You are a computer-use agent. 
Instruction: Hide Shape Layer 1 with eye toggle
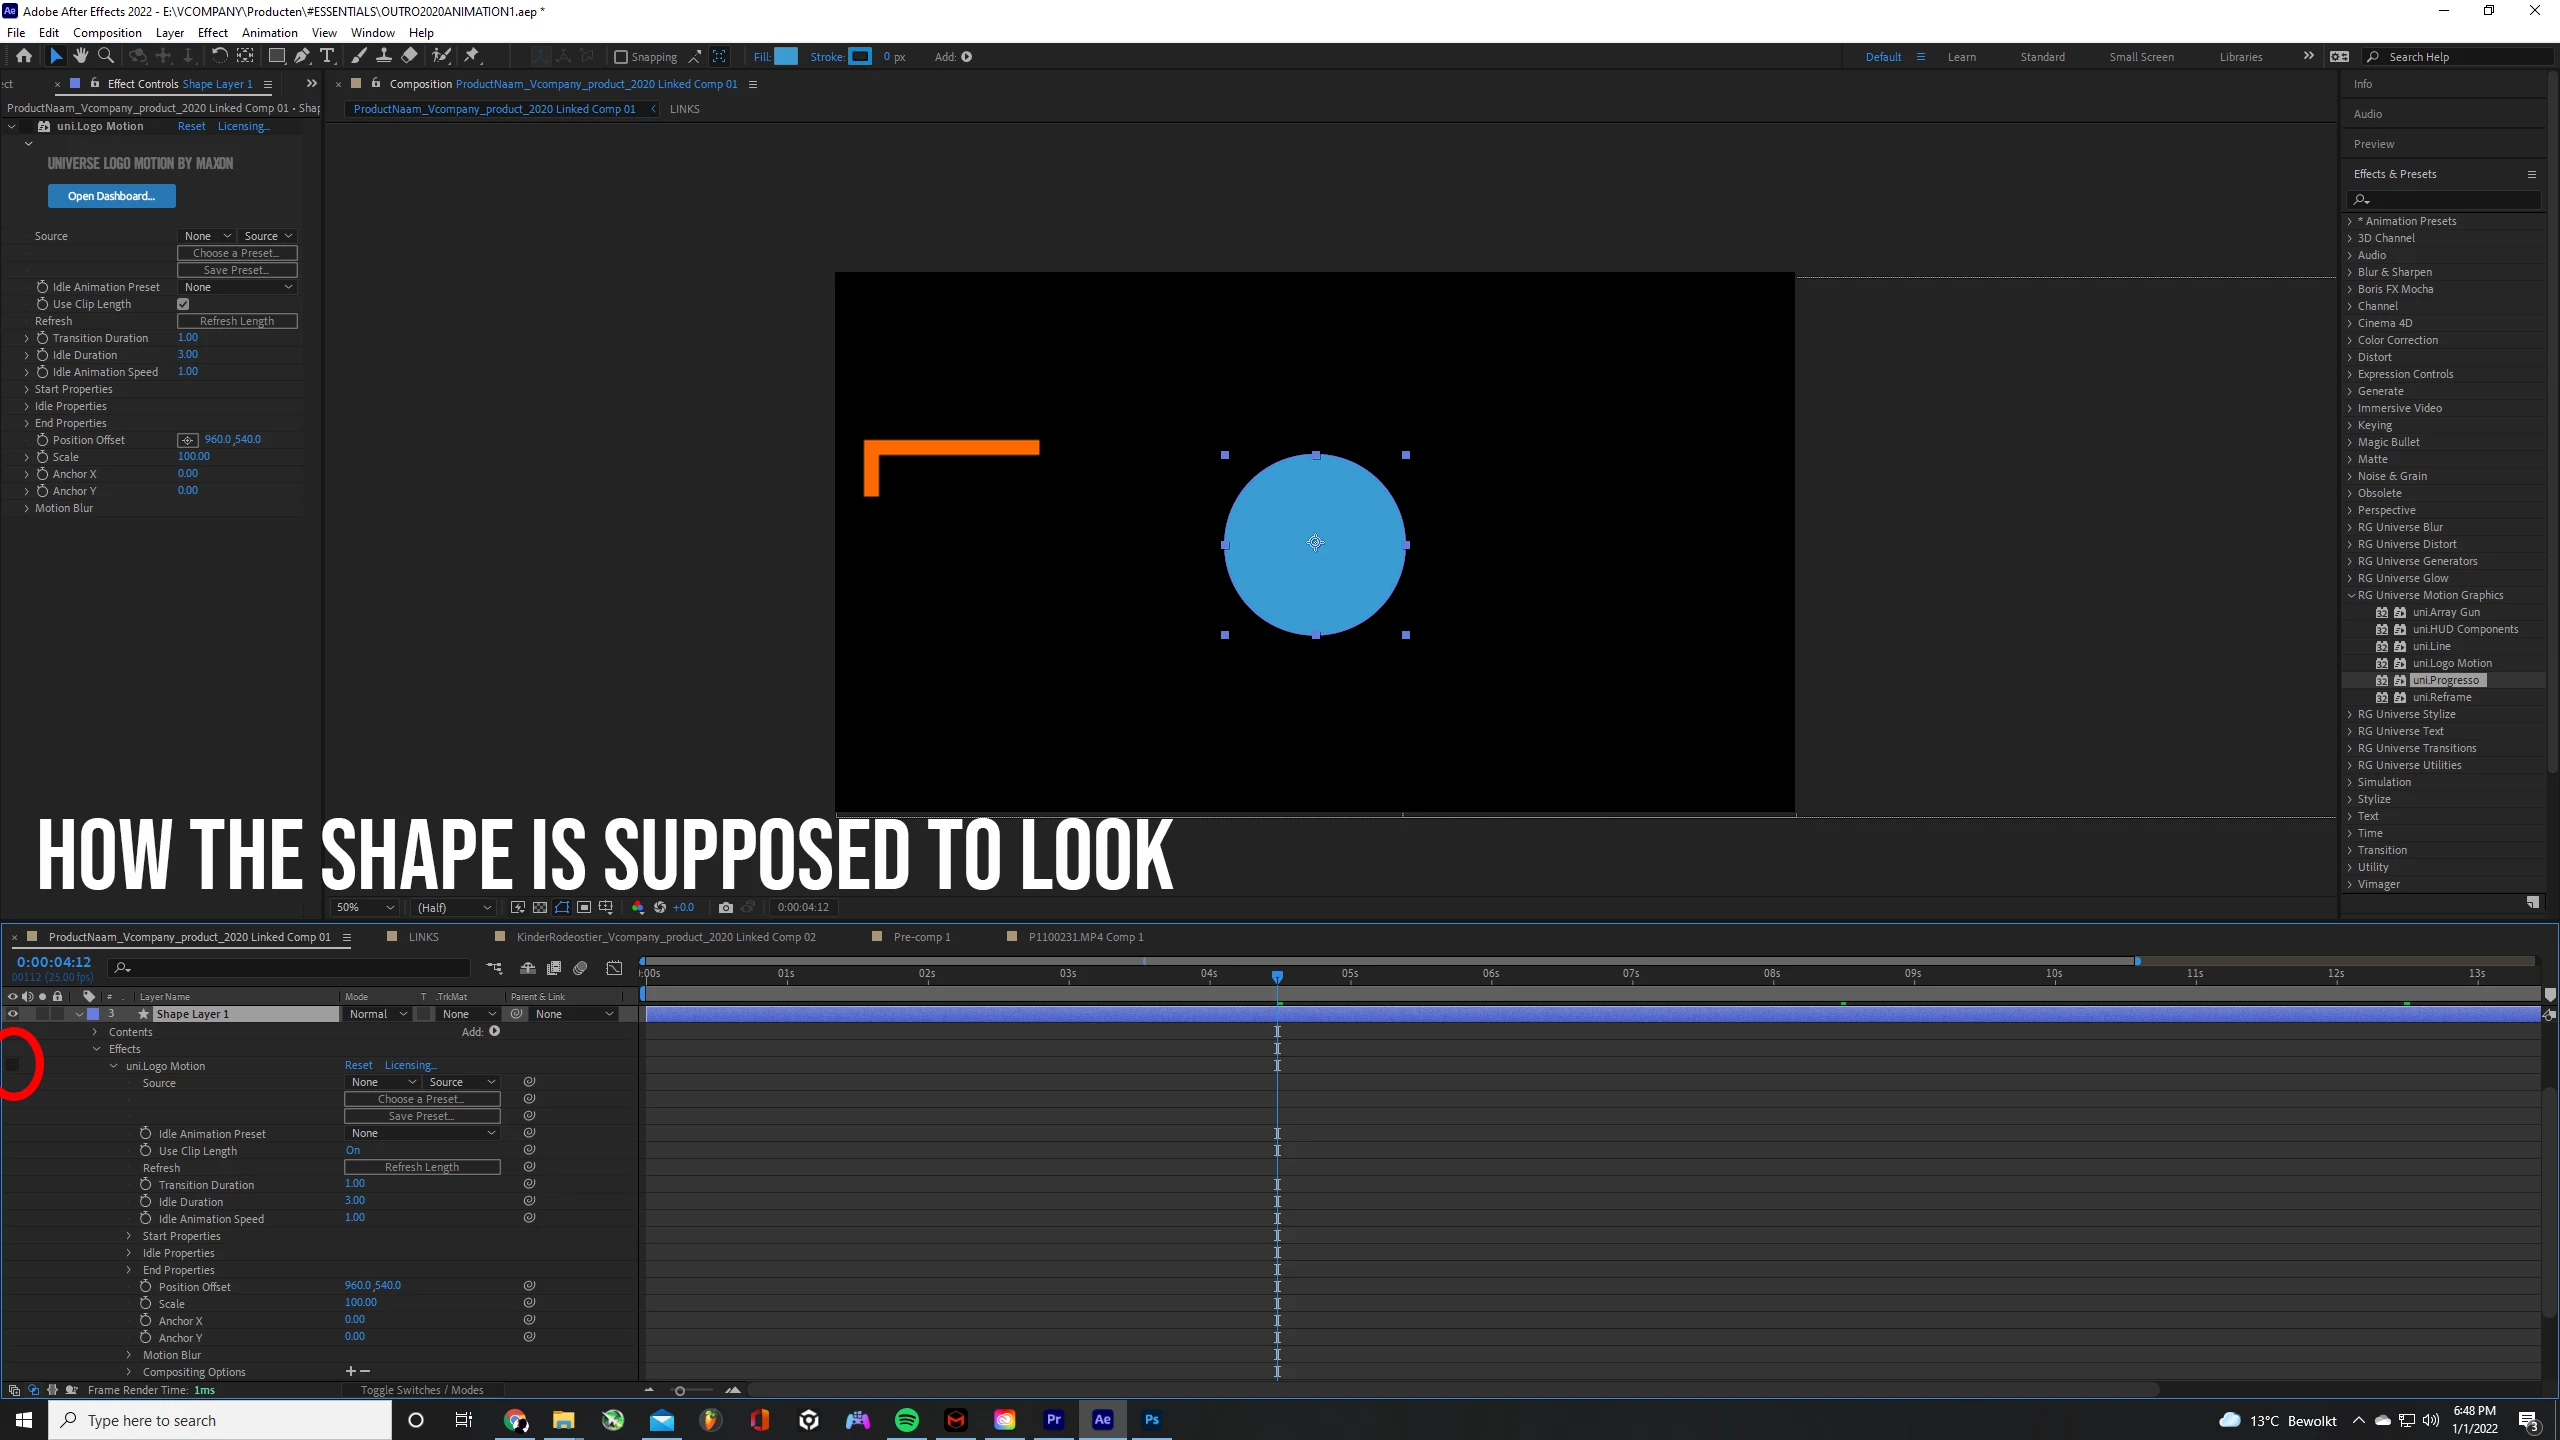[12, 1014]
